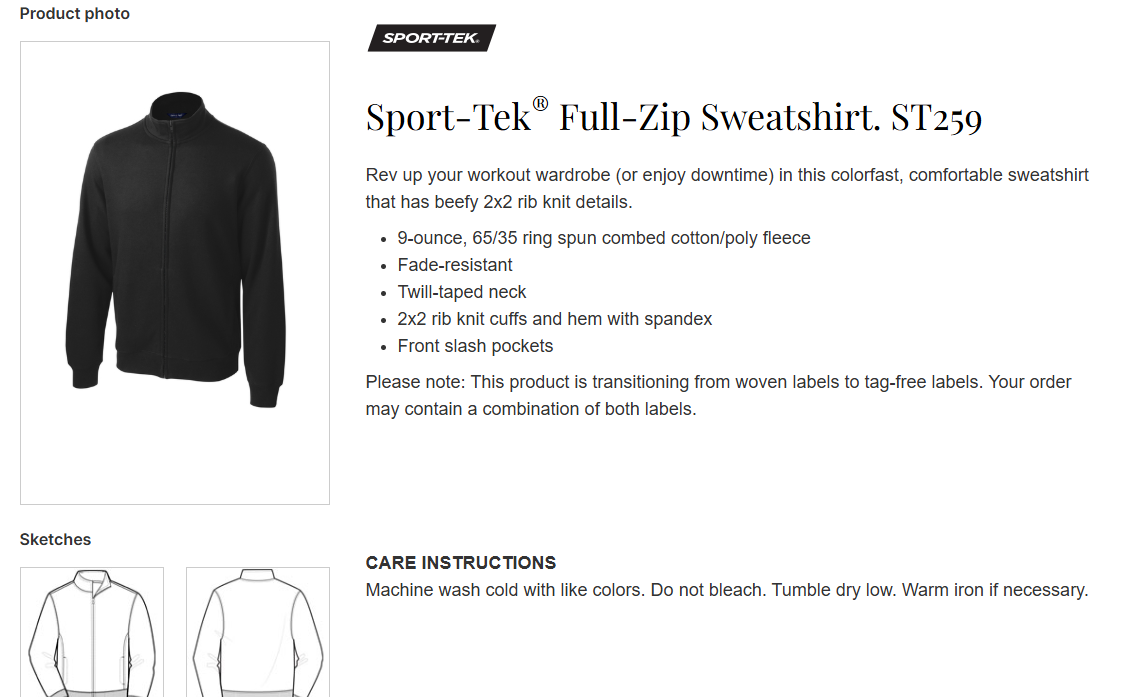This screenshot has height=697, width=1125.
Task: Select the front view sketch thumbnail
Action: (x=92, y=632)
